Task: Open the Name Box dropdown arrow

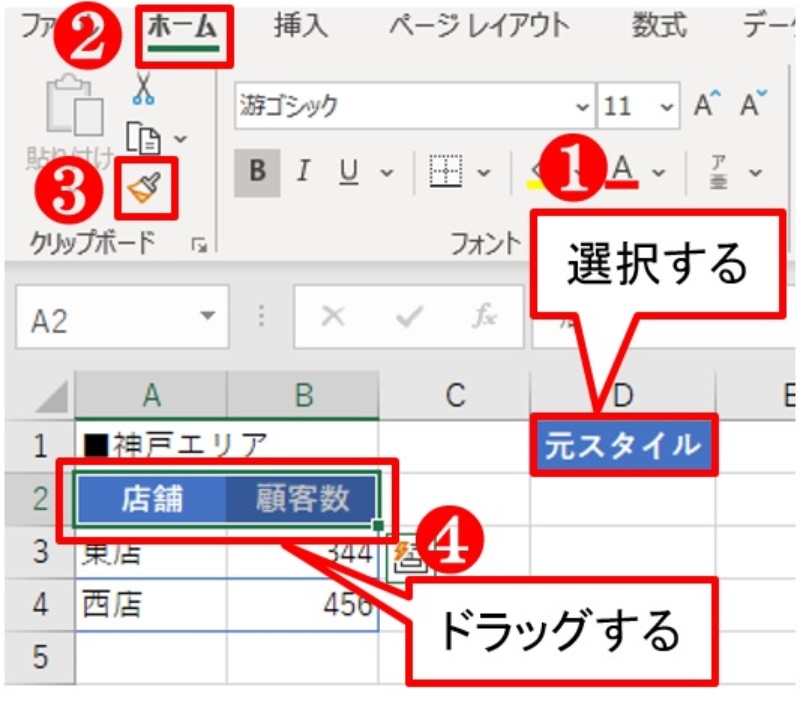Action: coord(207,317)
